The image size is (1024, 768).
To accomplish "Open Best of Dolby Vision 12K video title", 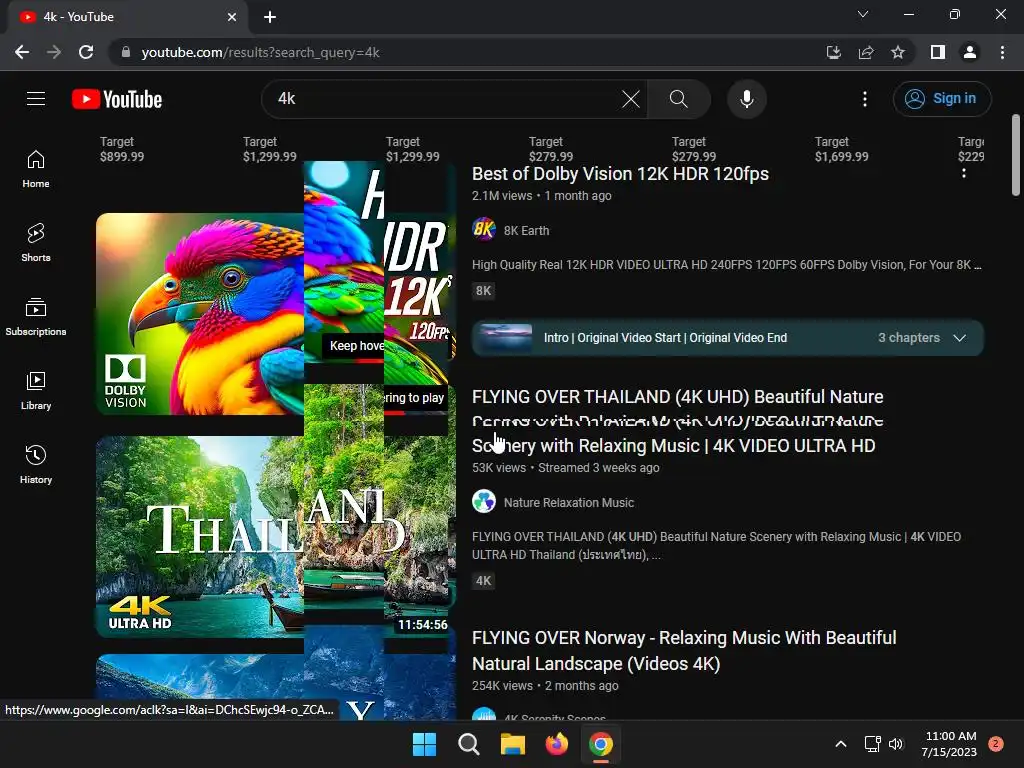I will tap(620, 174).
